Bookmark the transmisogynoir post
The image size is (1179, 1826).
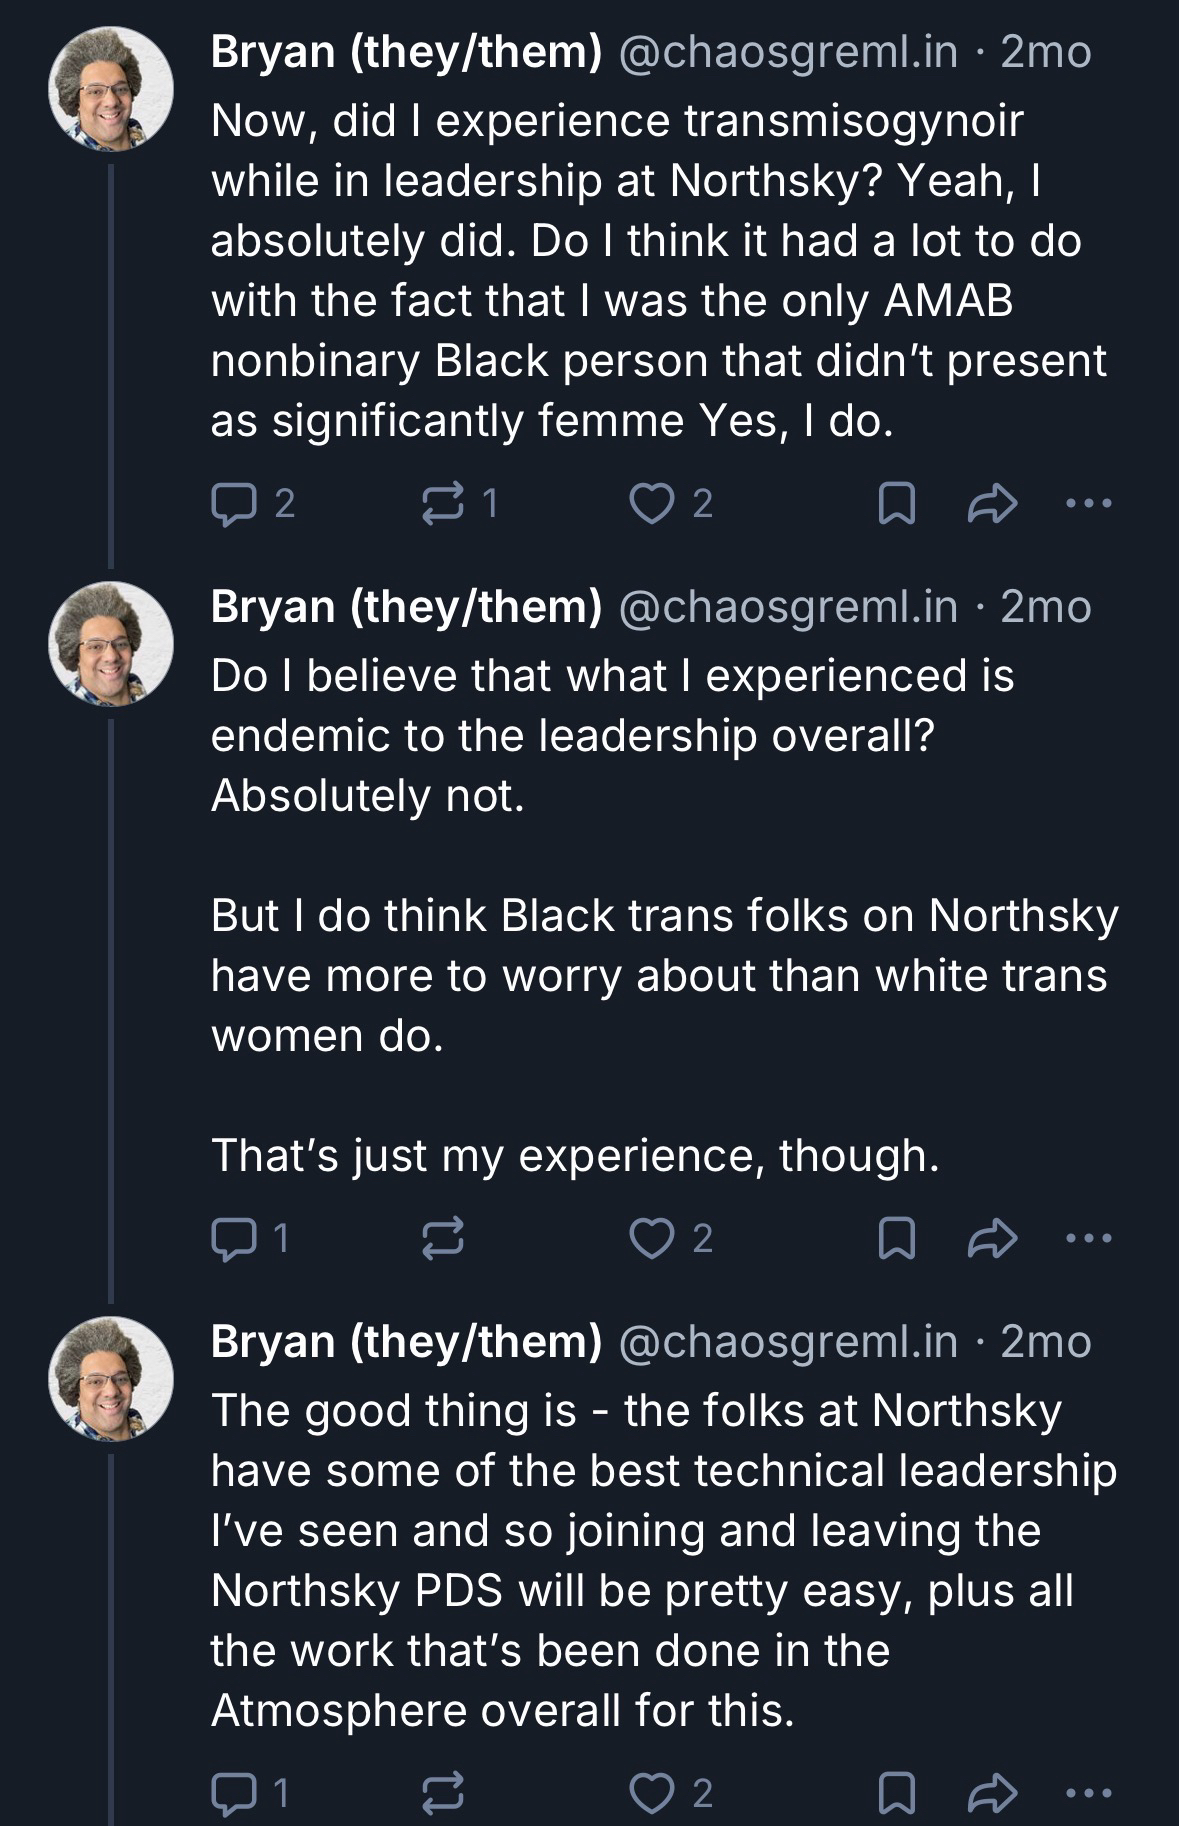(896, 504)
